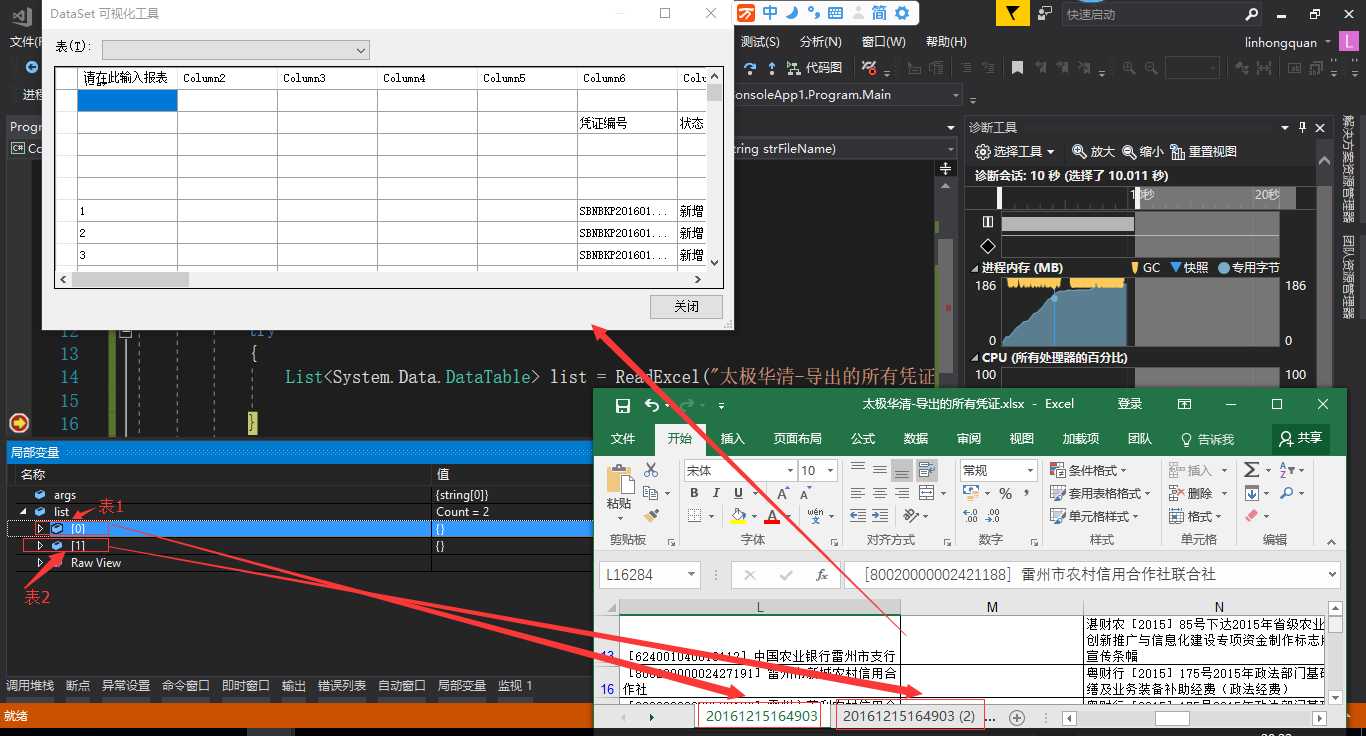Click 重置视图 reset view button
1366x736 pixels.
click(1204, 151)
